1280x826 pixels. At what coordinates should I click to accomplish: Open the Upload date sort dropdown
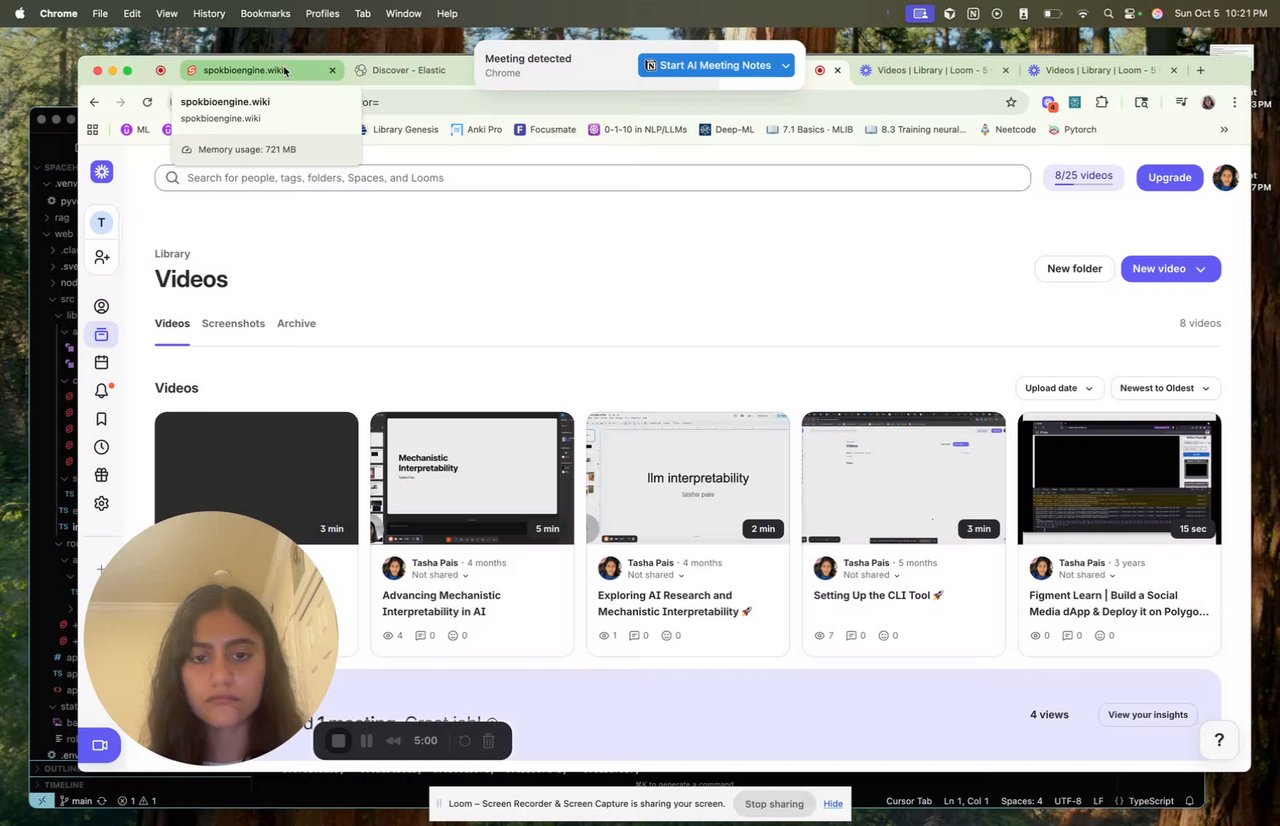1059,388
